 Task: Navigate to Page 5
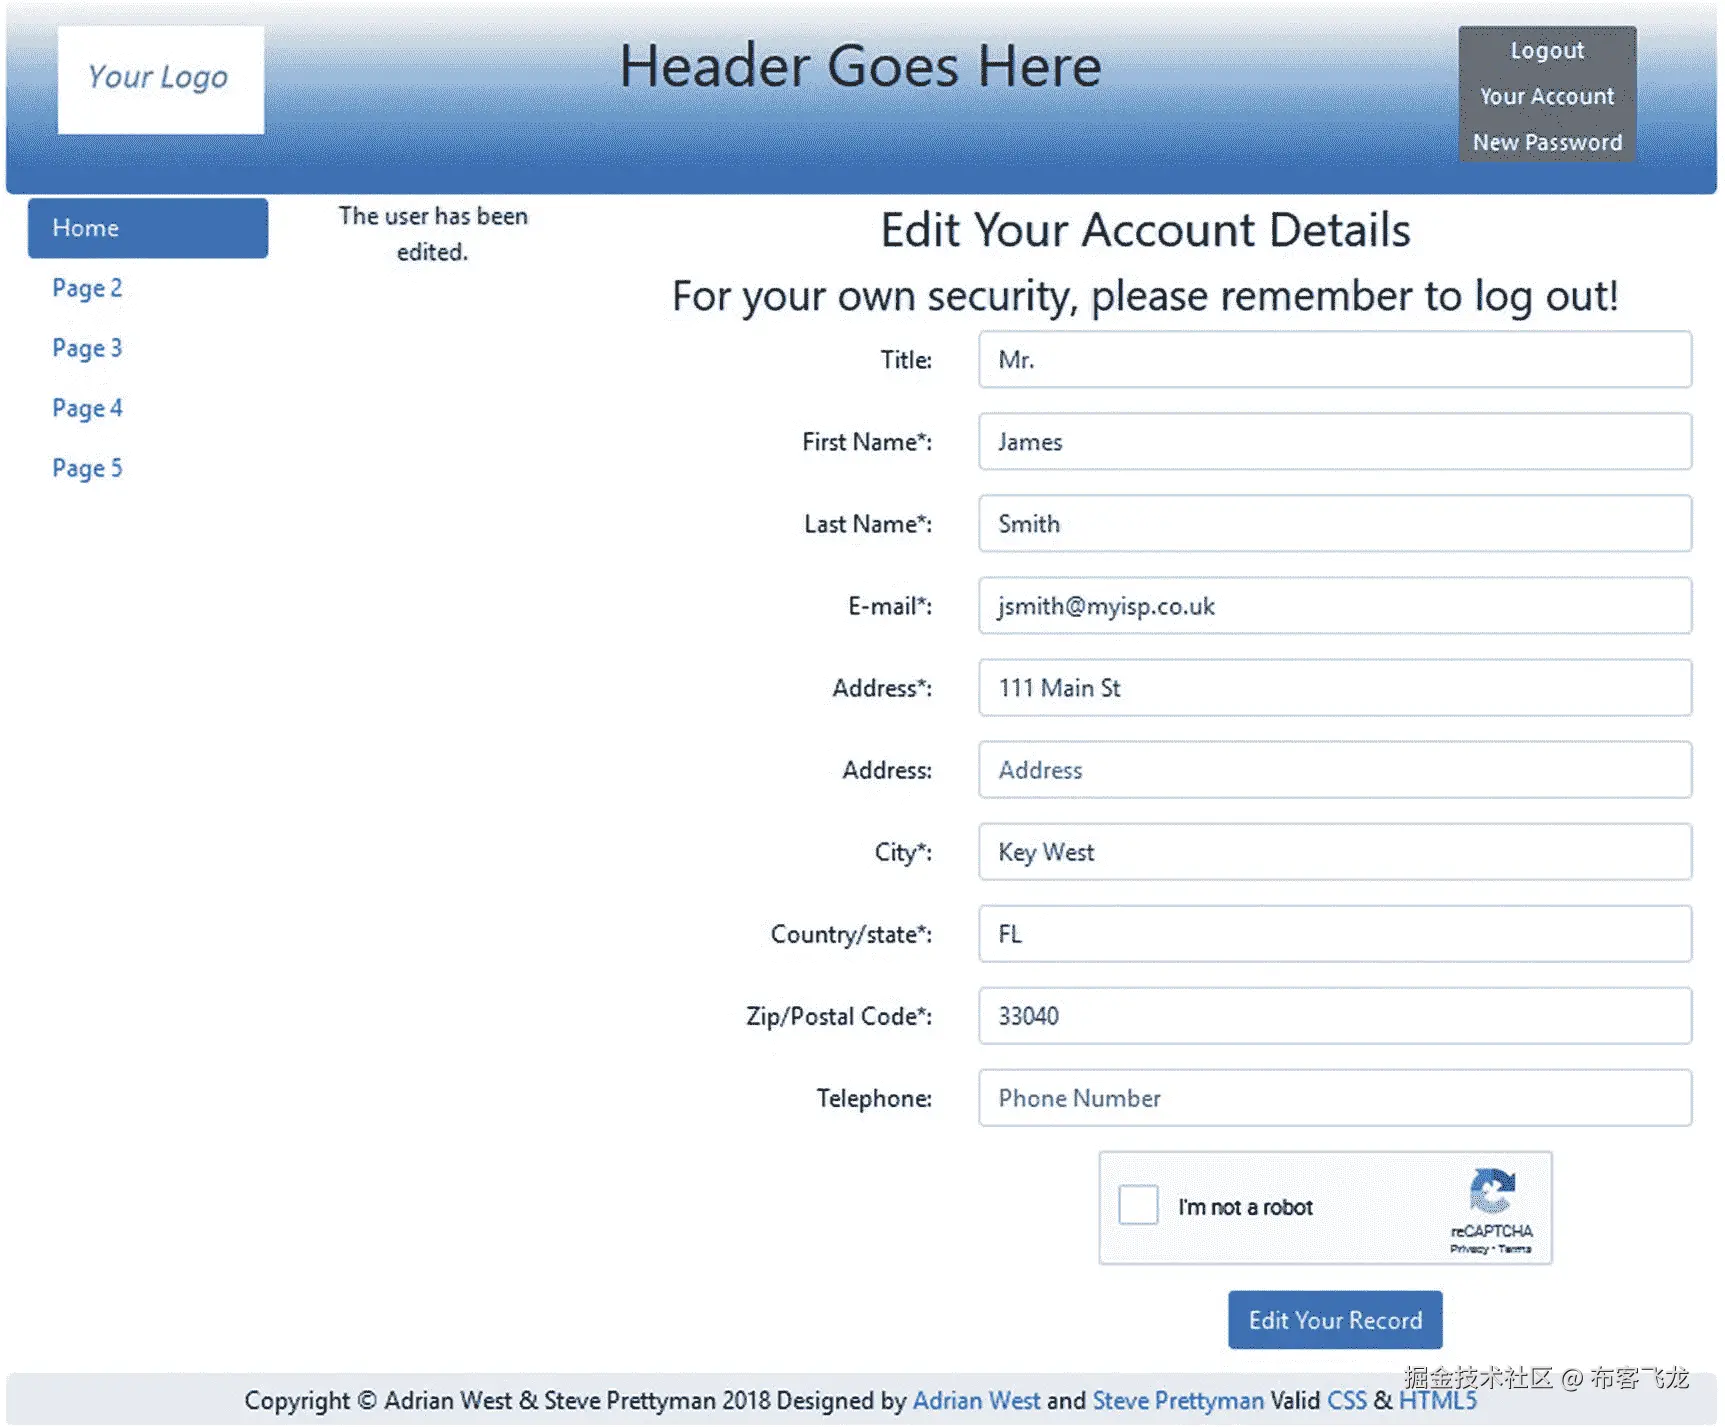pos(86,468)
